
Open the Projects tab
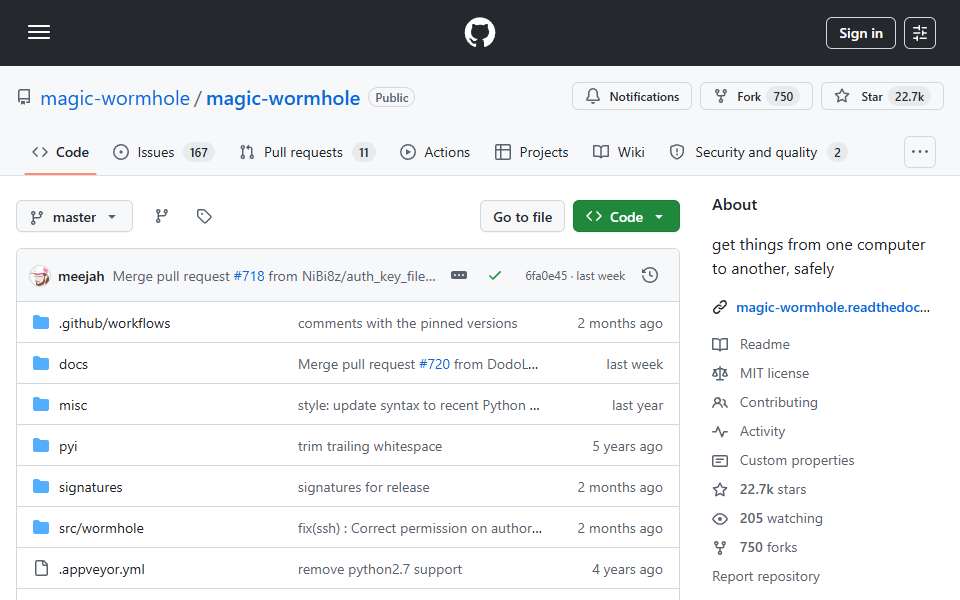531,152
